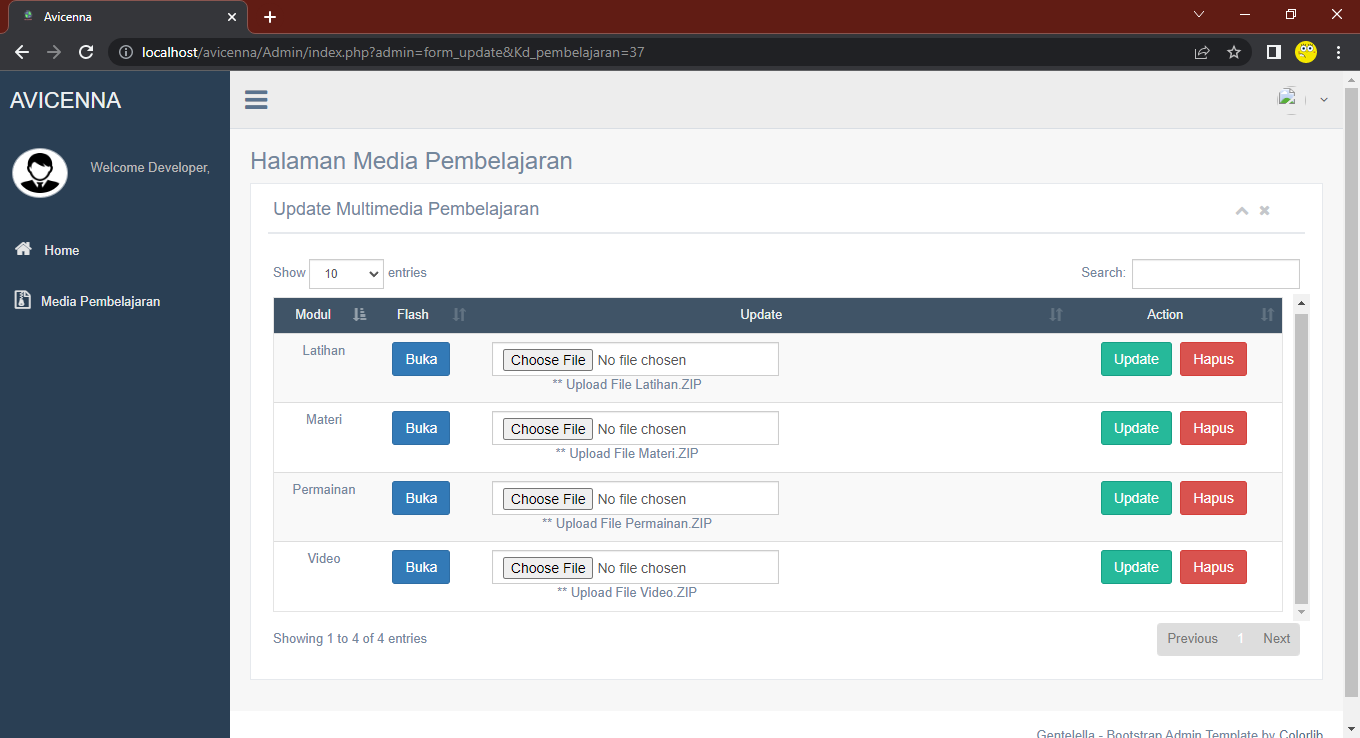
Task: Click the hamburger menu toggle icon
Action: click(256, 99)
